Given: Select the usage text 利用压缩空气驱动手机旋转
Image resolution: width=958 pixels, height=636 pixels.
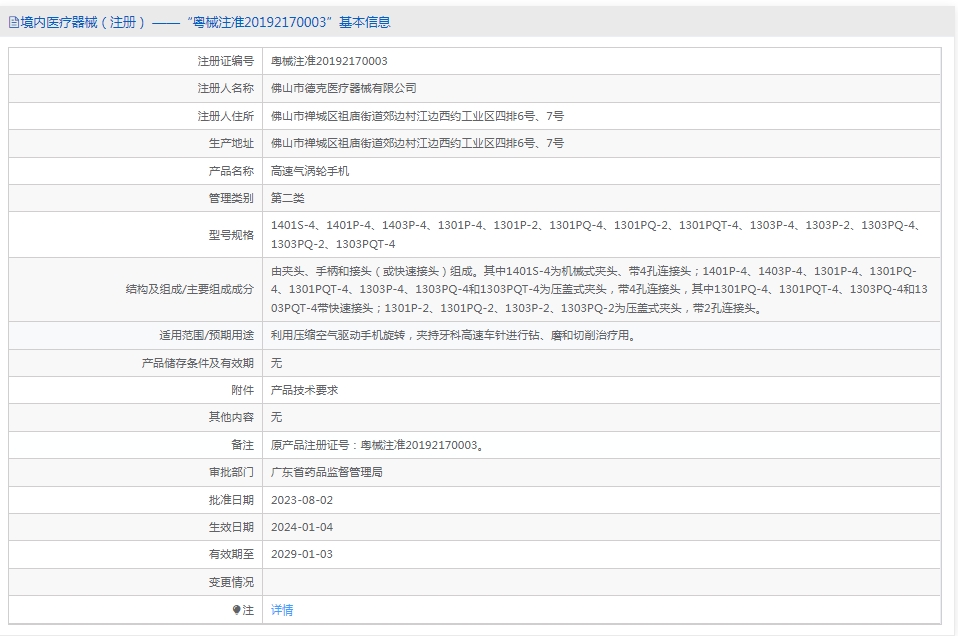Looking at the screenshot, I should [455, 335].
